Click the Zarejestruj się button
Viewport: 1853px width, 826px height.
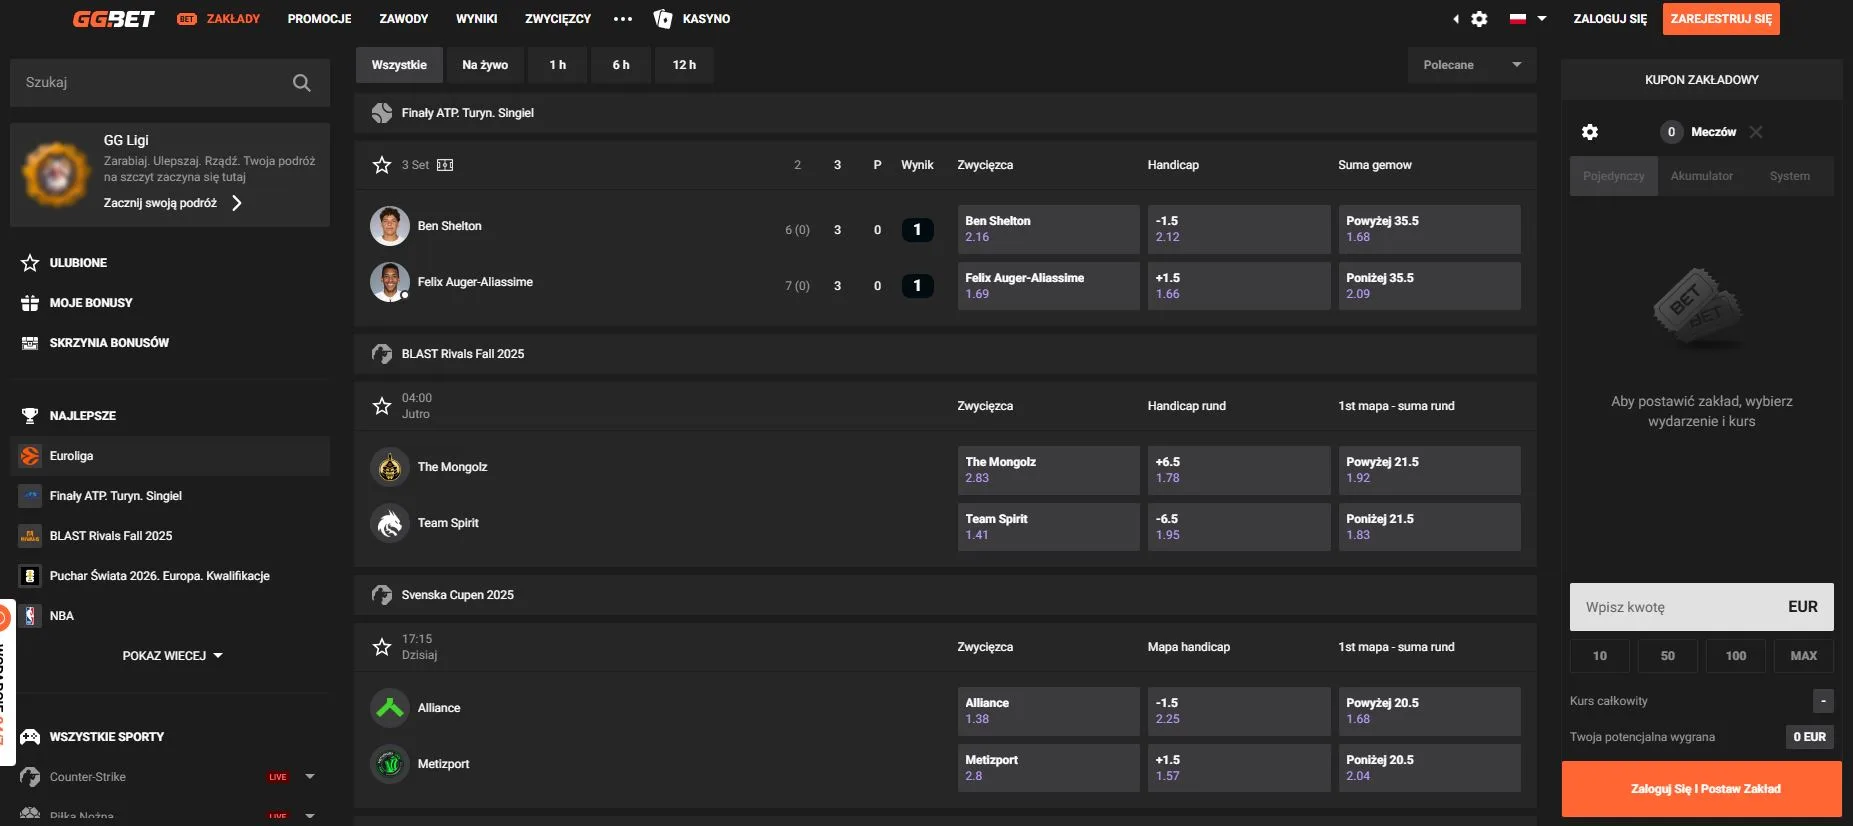pyautogui.click(x=1720, y=19)
